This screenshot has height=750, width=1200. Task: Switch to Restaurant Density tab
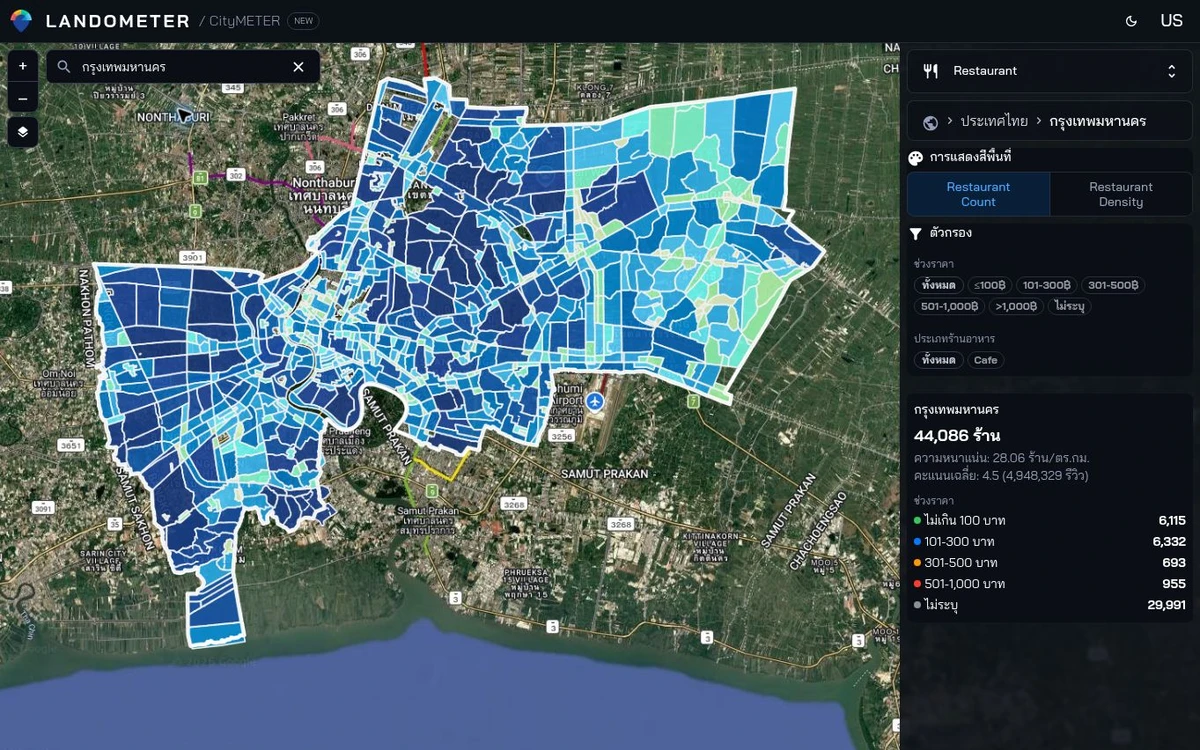point(1121,194)
